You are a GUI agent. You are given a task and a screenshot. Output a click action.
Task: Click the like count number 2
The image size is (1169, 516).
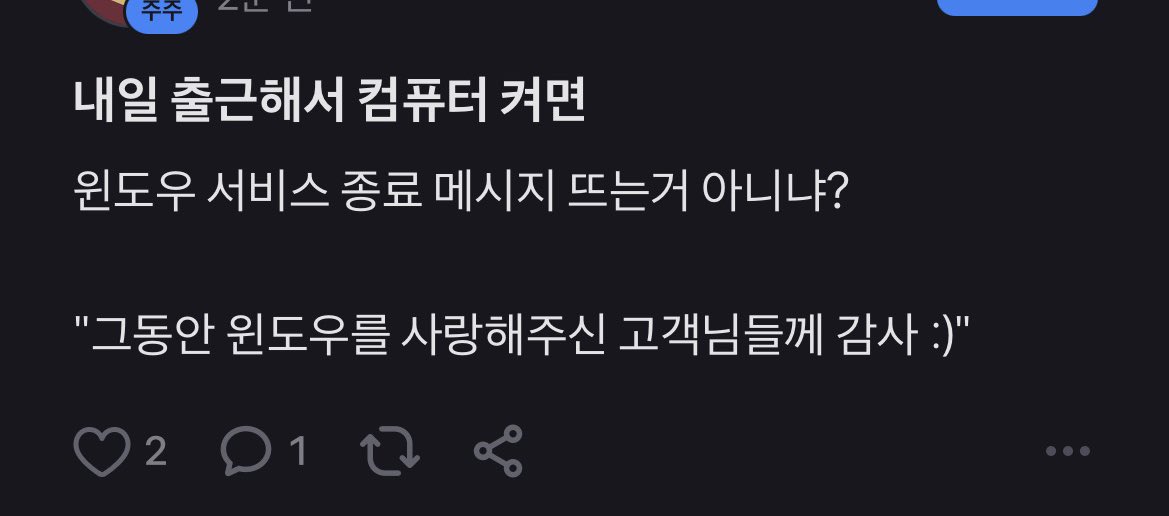point(155,451)
